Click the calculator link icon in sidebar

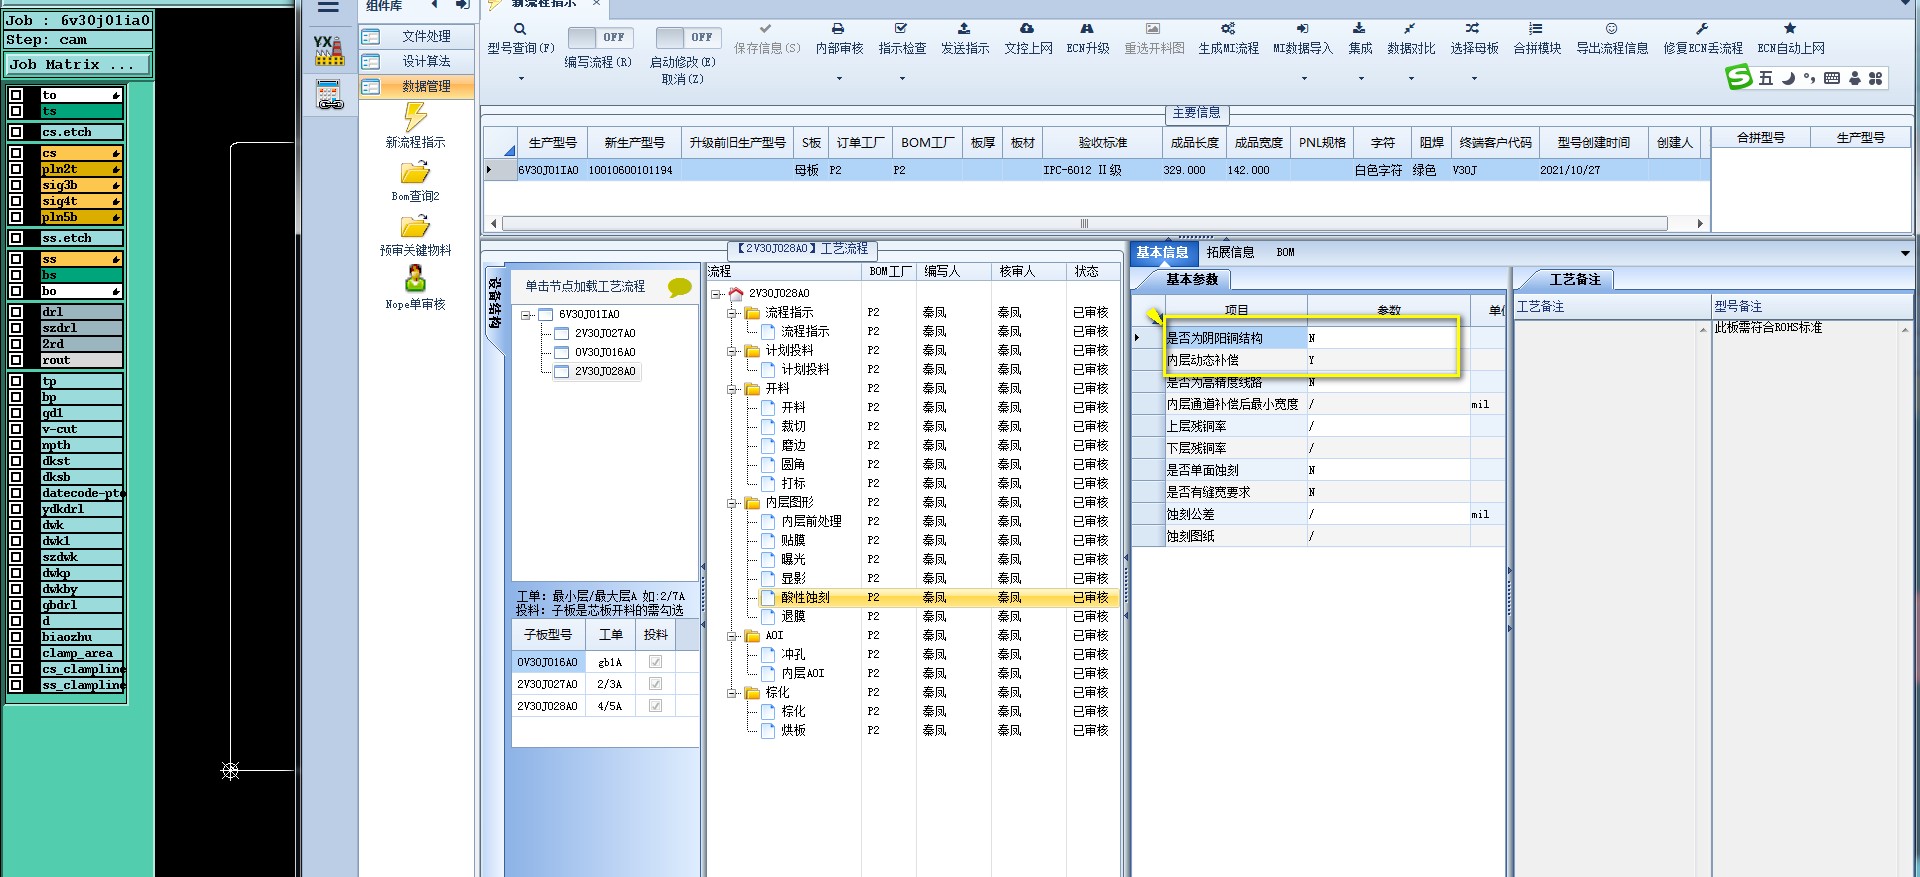click(330, 97)
